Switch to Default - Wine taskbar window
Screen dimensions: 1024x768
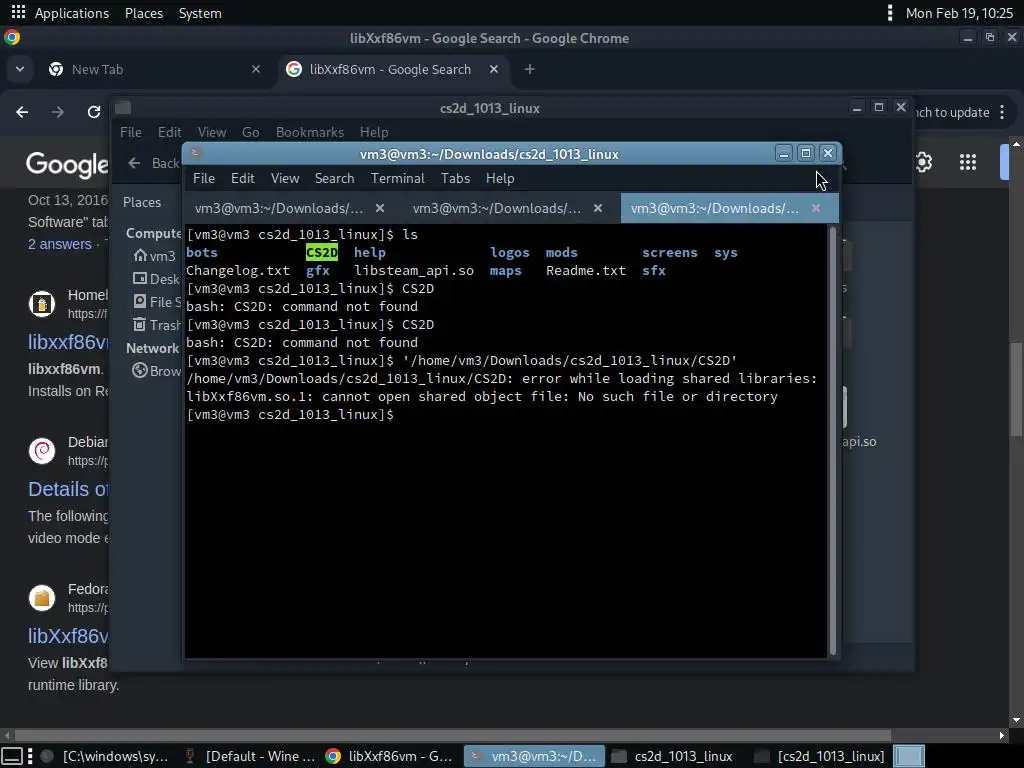coord(251,756)
